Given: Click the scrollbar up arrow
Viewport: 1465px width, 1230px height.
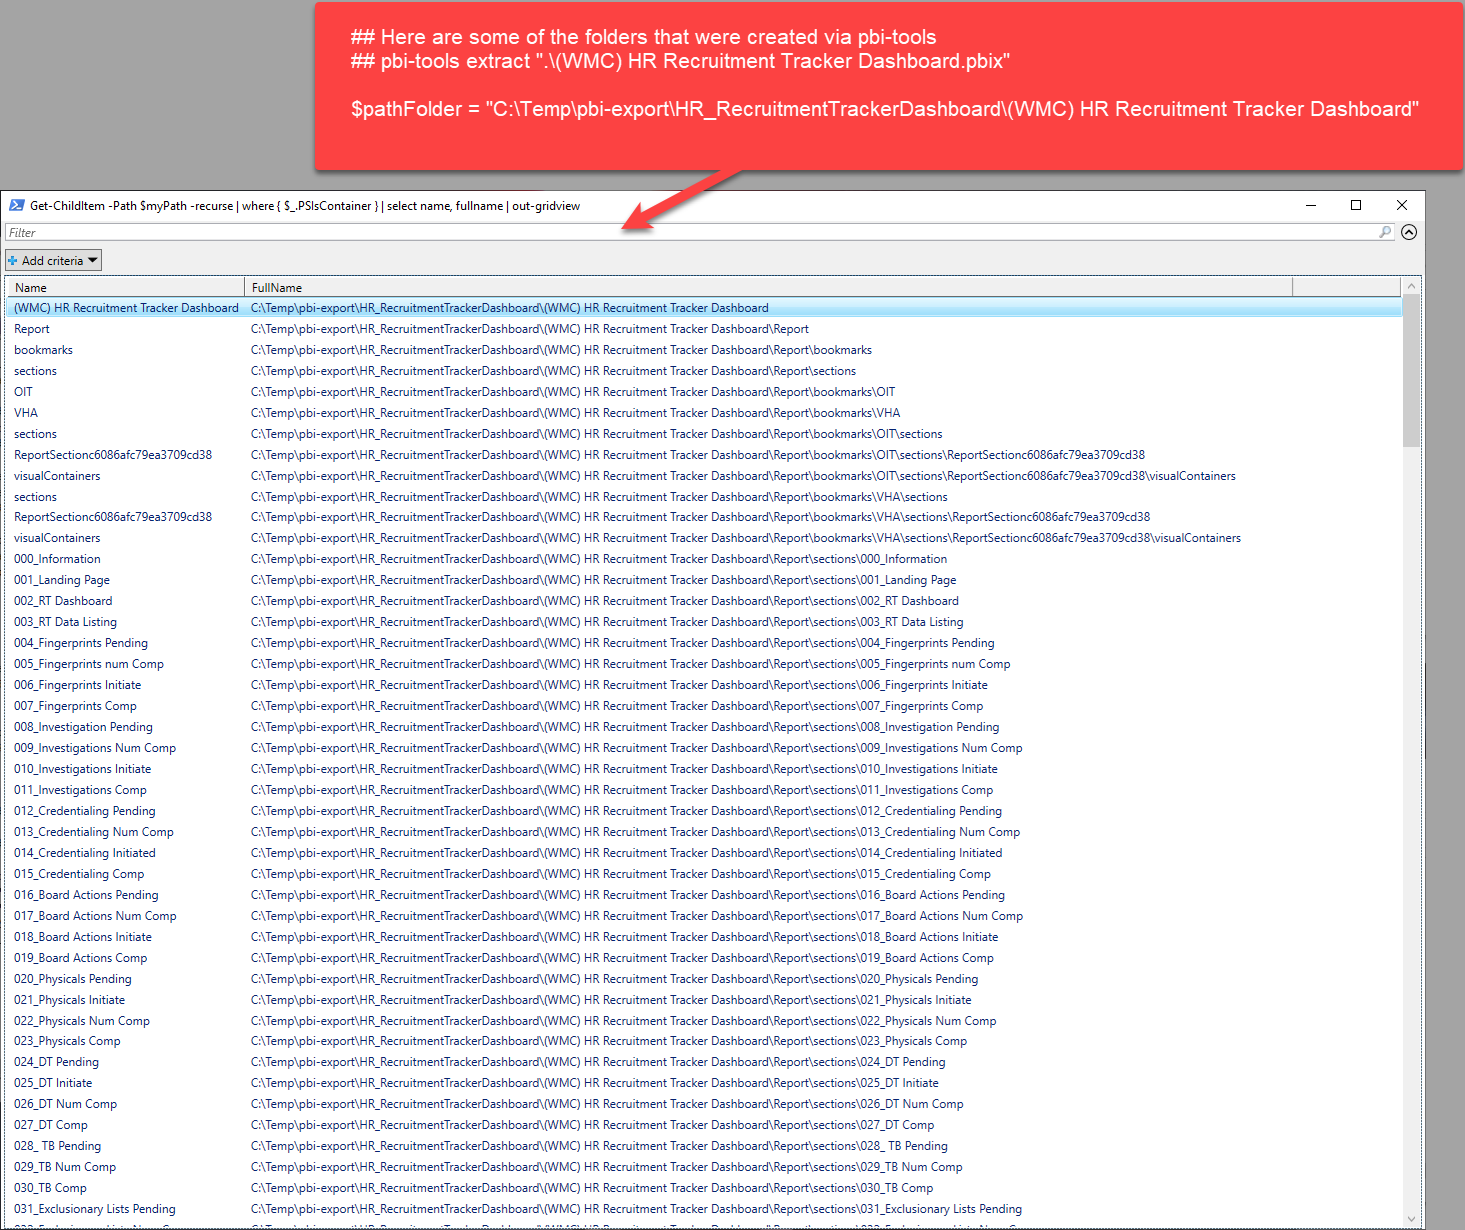Looking at the screenshot, I should (1411, 285).
